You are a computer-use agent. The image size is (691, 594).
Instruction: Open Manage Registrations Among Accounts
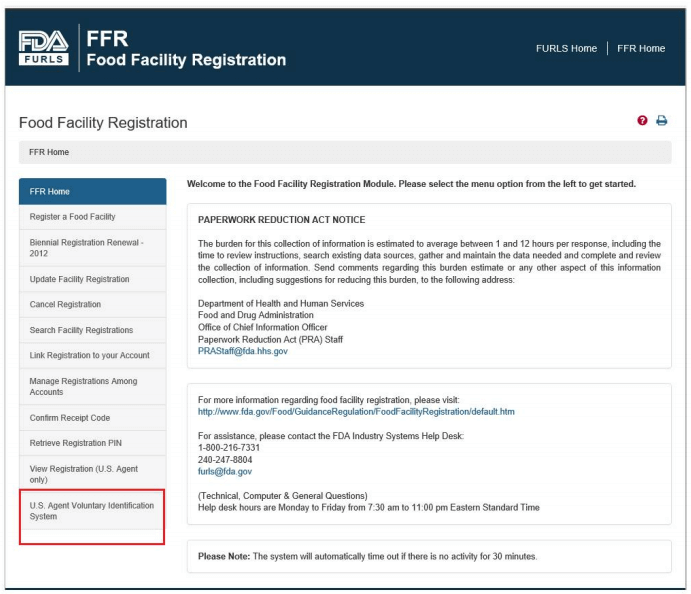coord(93,386)
